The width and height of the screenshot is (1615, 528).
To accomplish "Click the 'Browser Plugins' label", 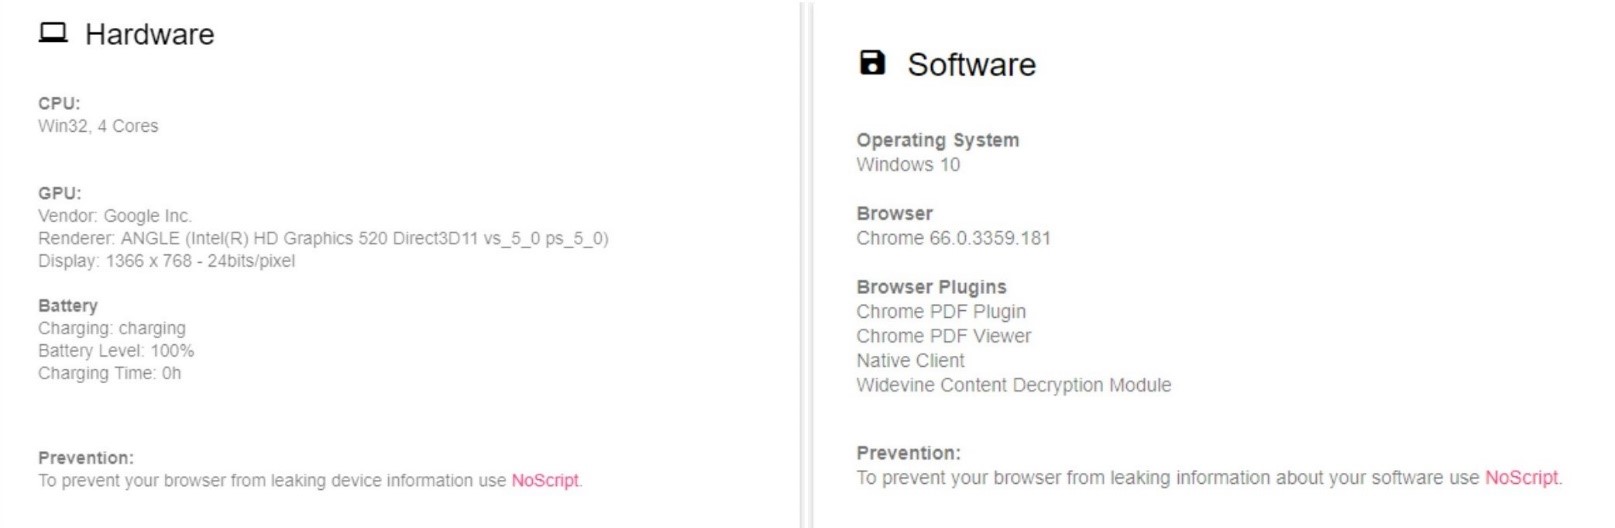I will tap(931, 287).
